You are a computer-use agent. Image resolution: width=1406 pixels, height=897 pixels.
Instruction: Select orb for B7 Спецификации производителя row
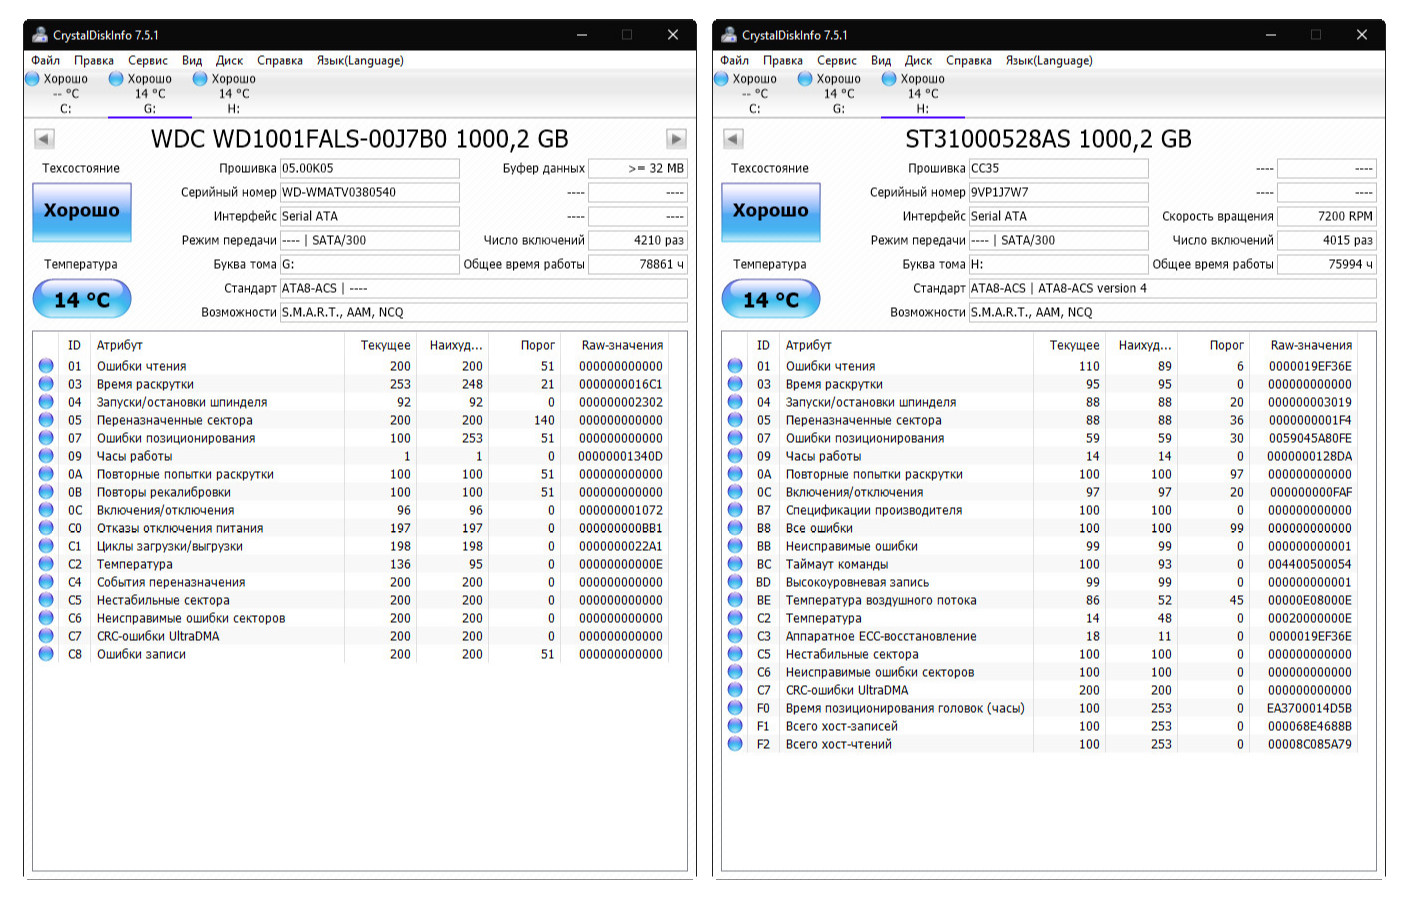click(735, 510)
